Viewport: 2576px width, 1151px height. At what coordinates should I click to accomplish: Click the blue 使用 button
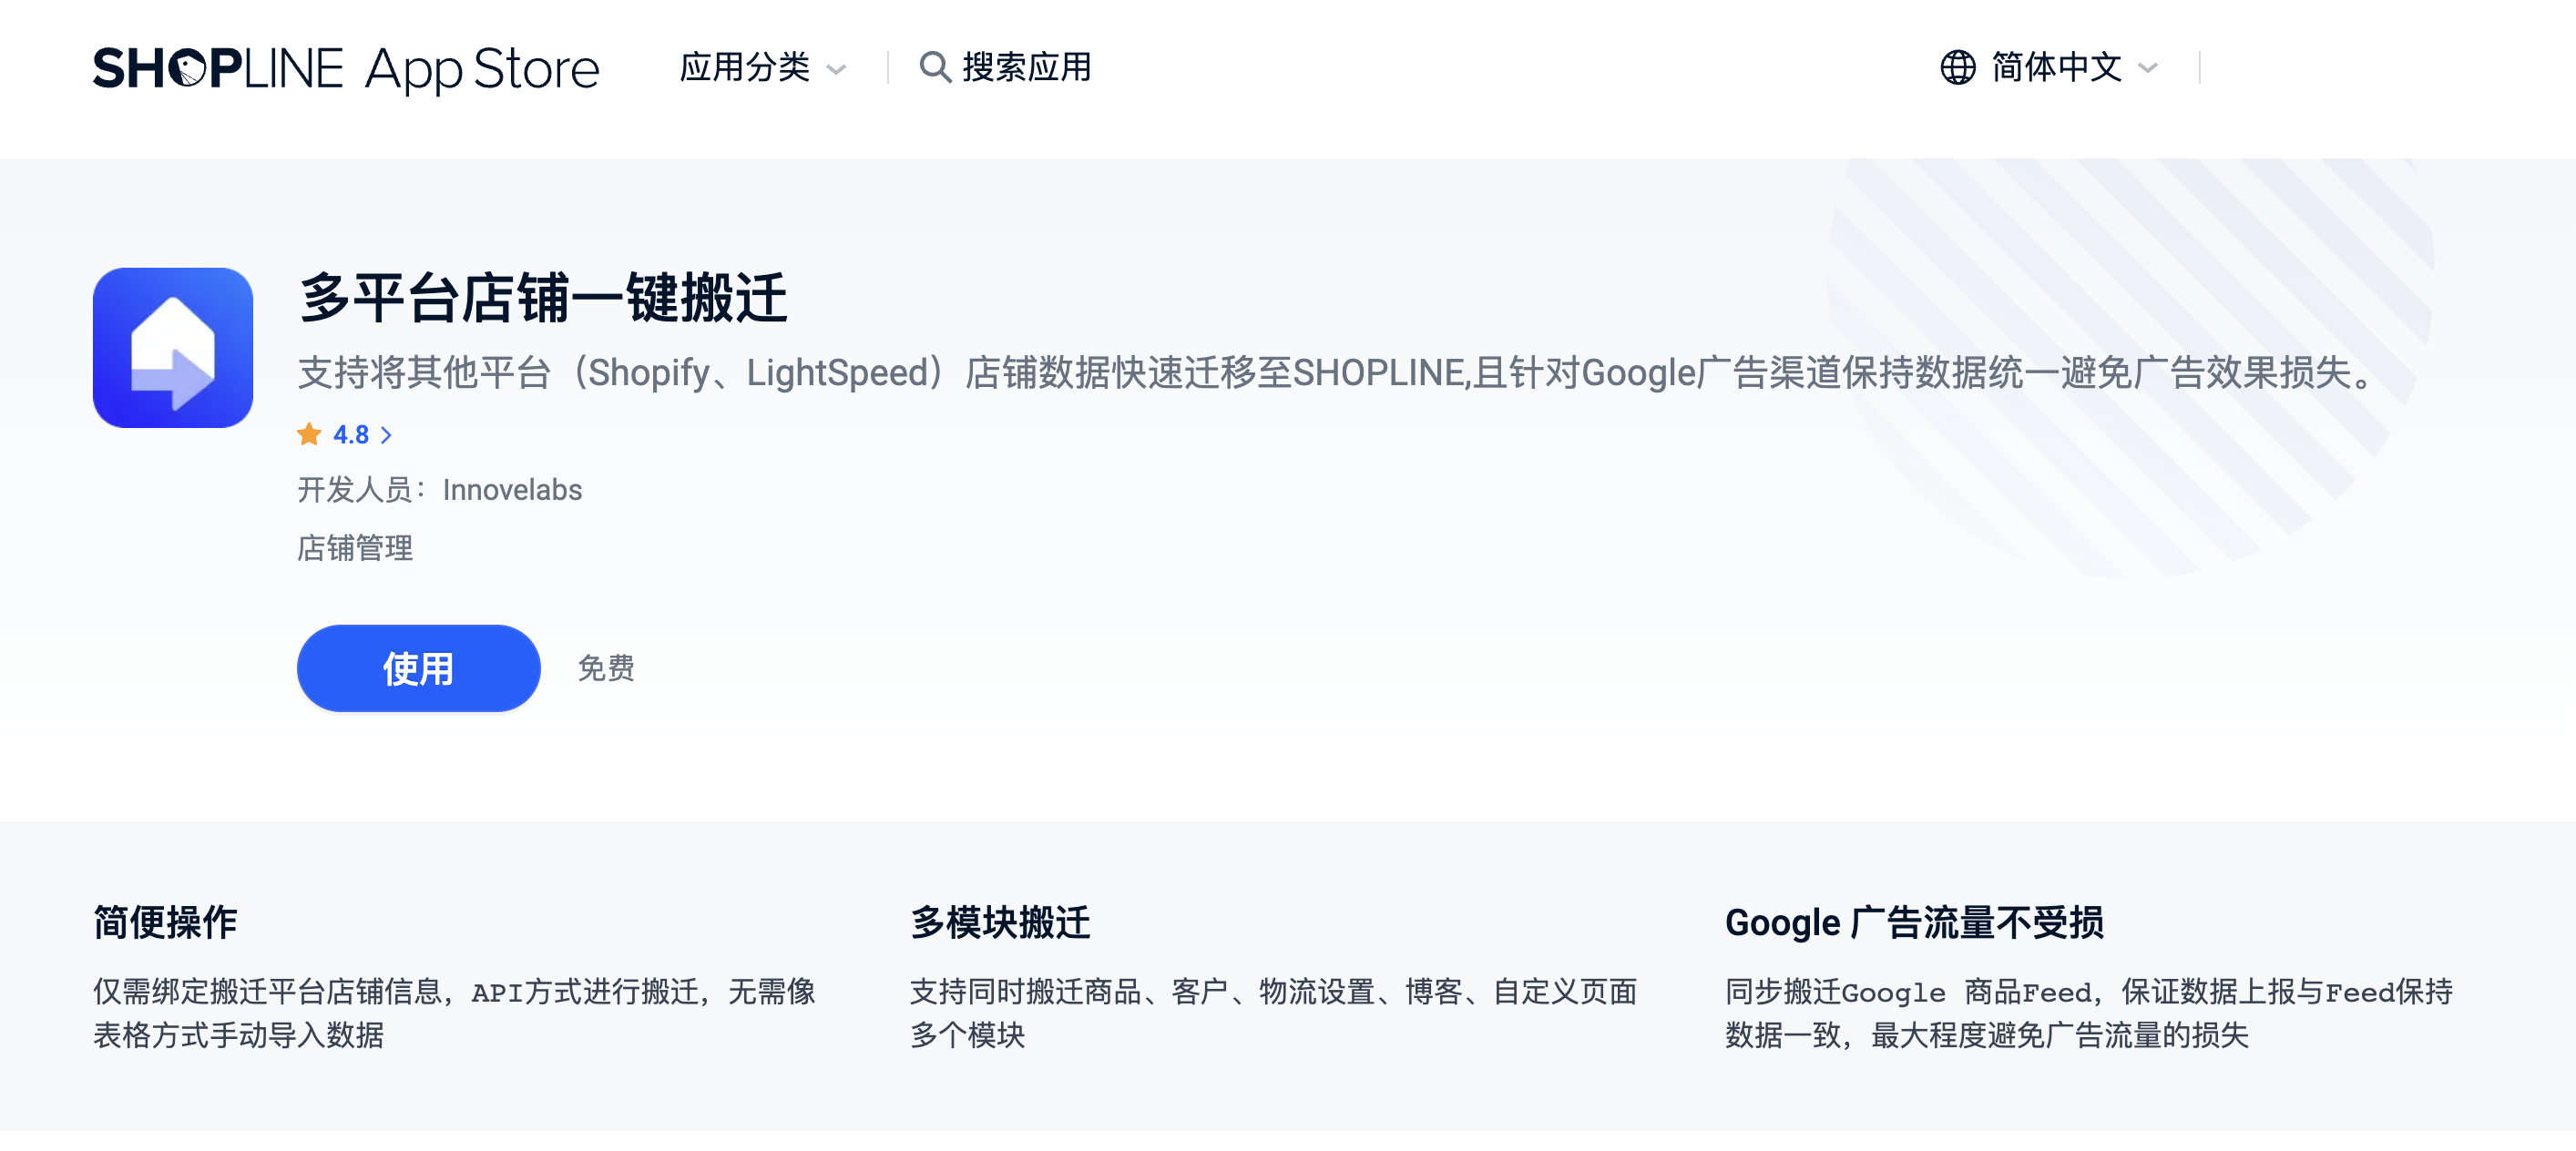click(x=417, y=668)
